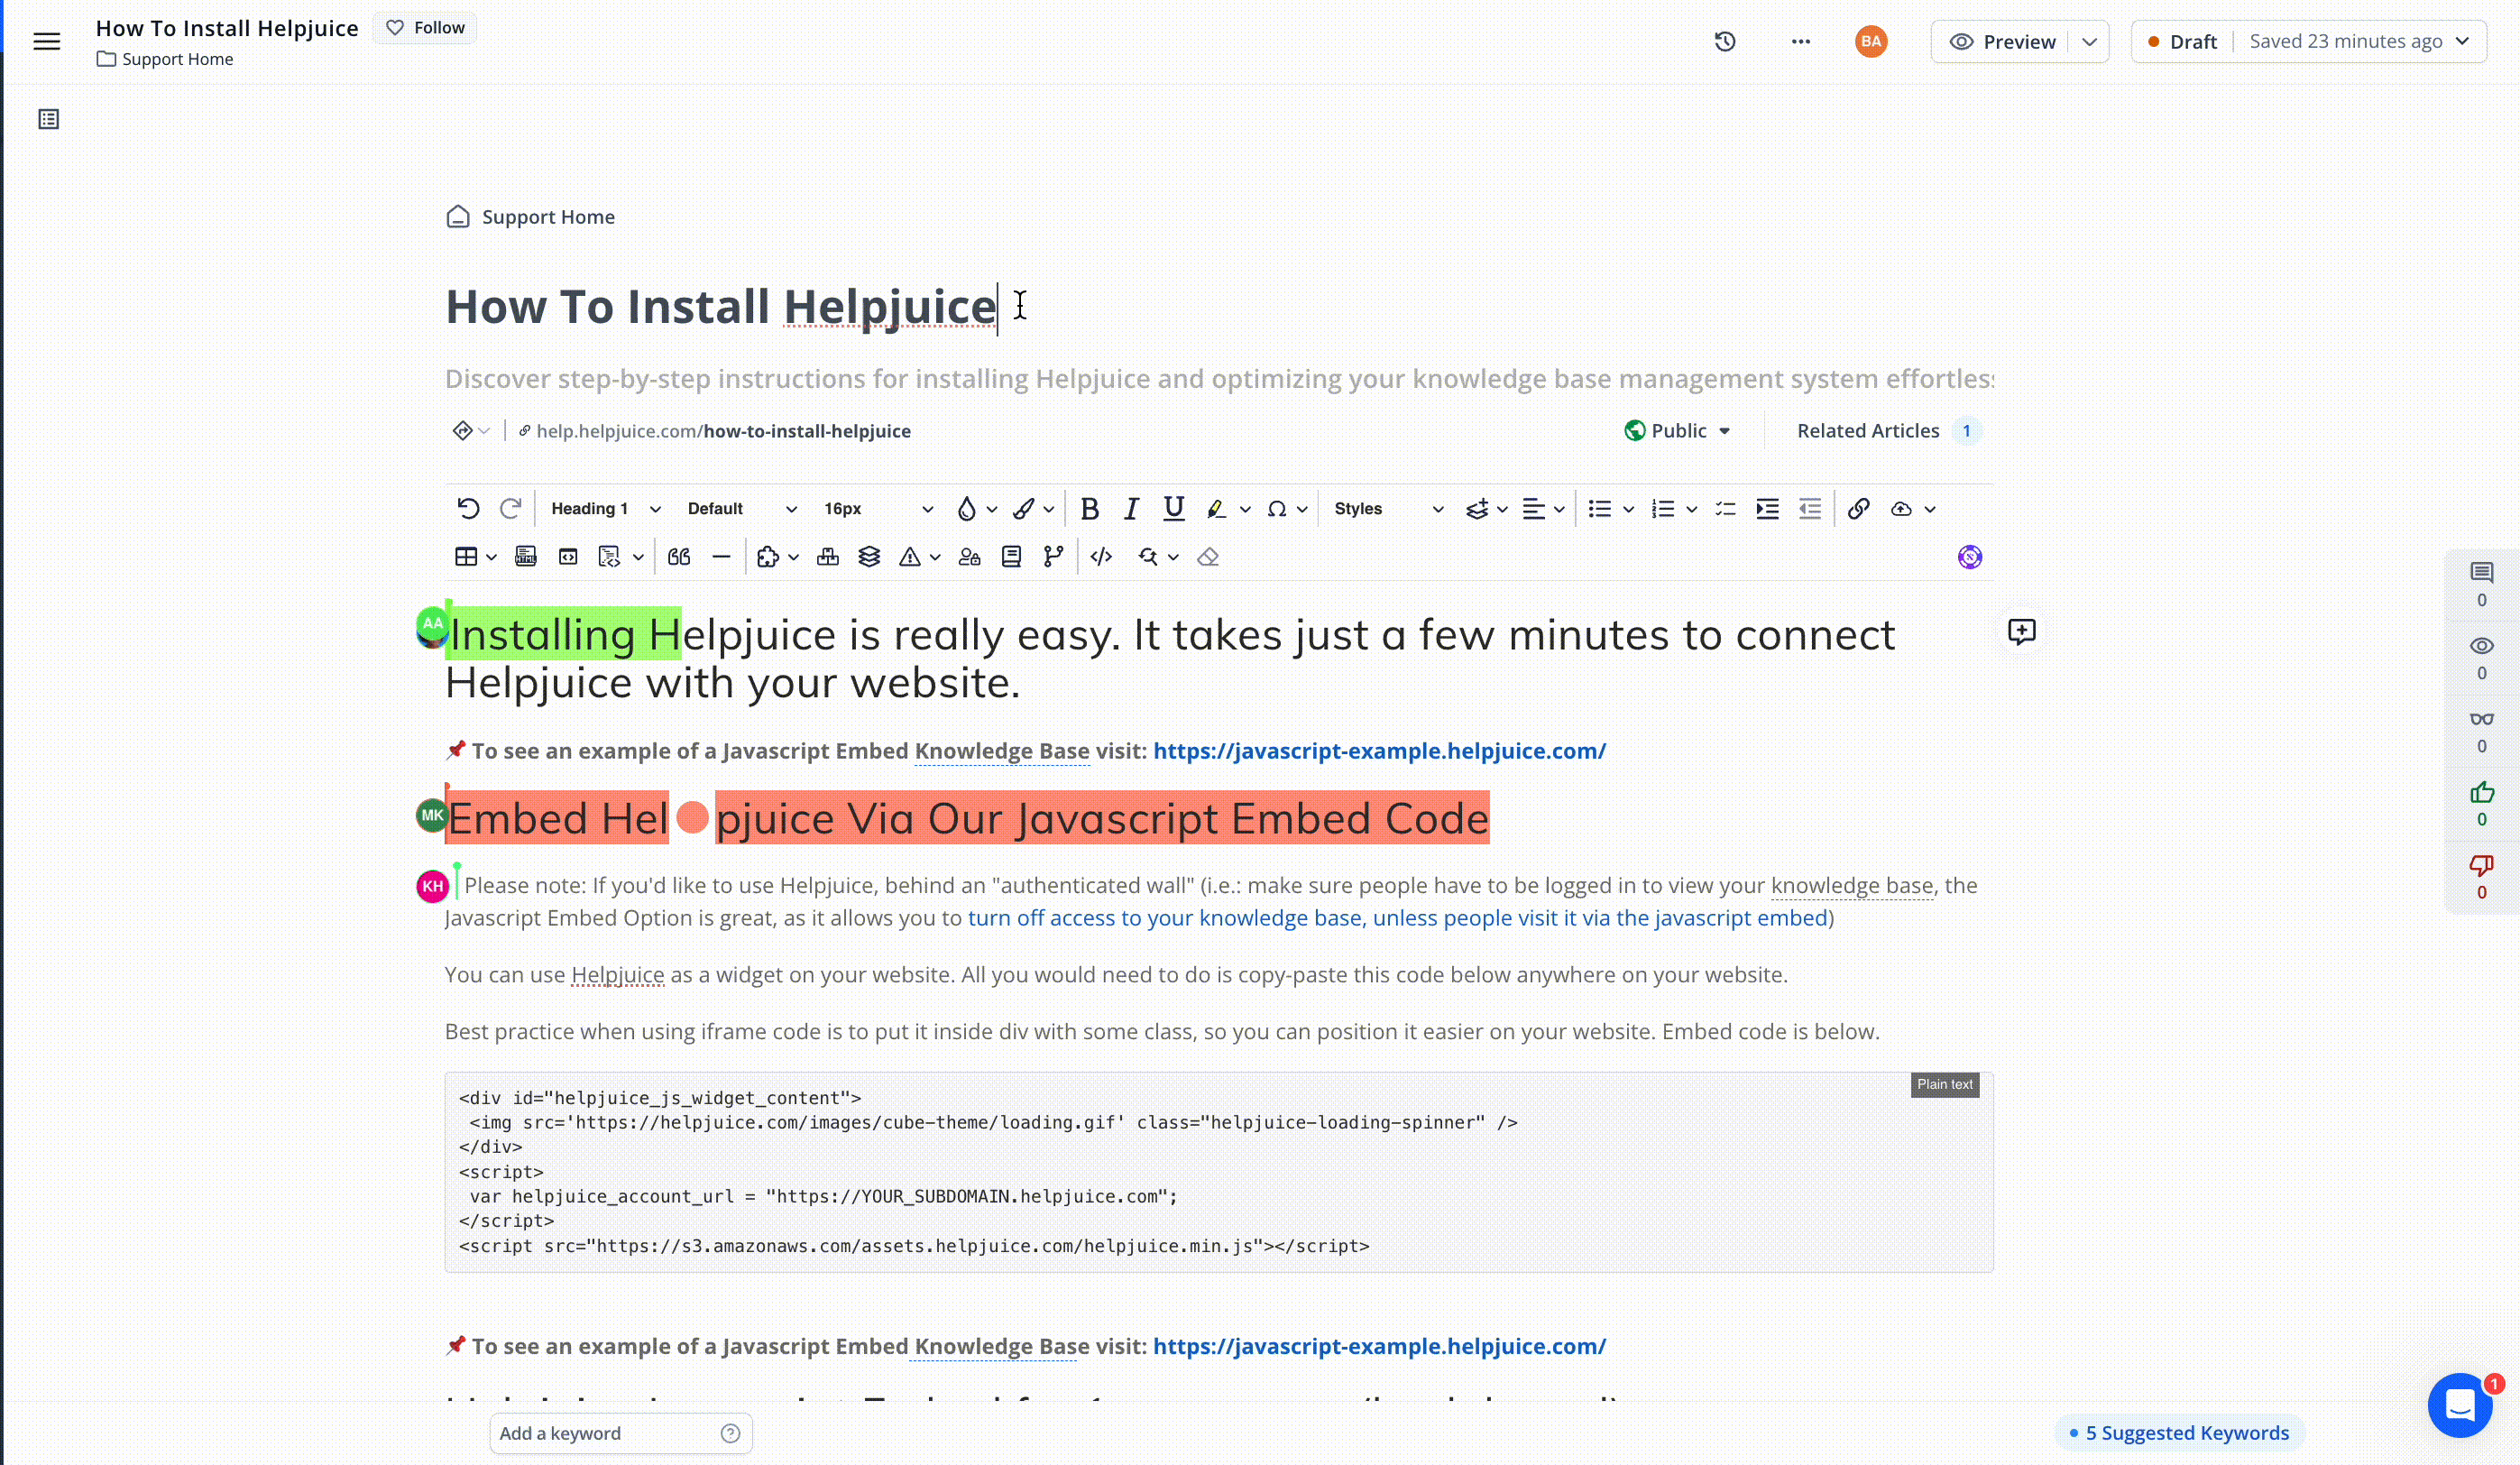Open the comments count side panel

click(2482, 583)
